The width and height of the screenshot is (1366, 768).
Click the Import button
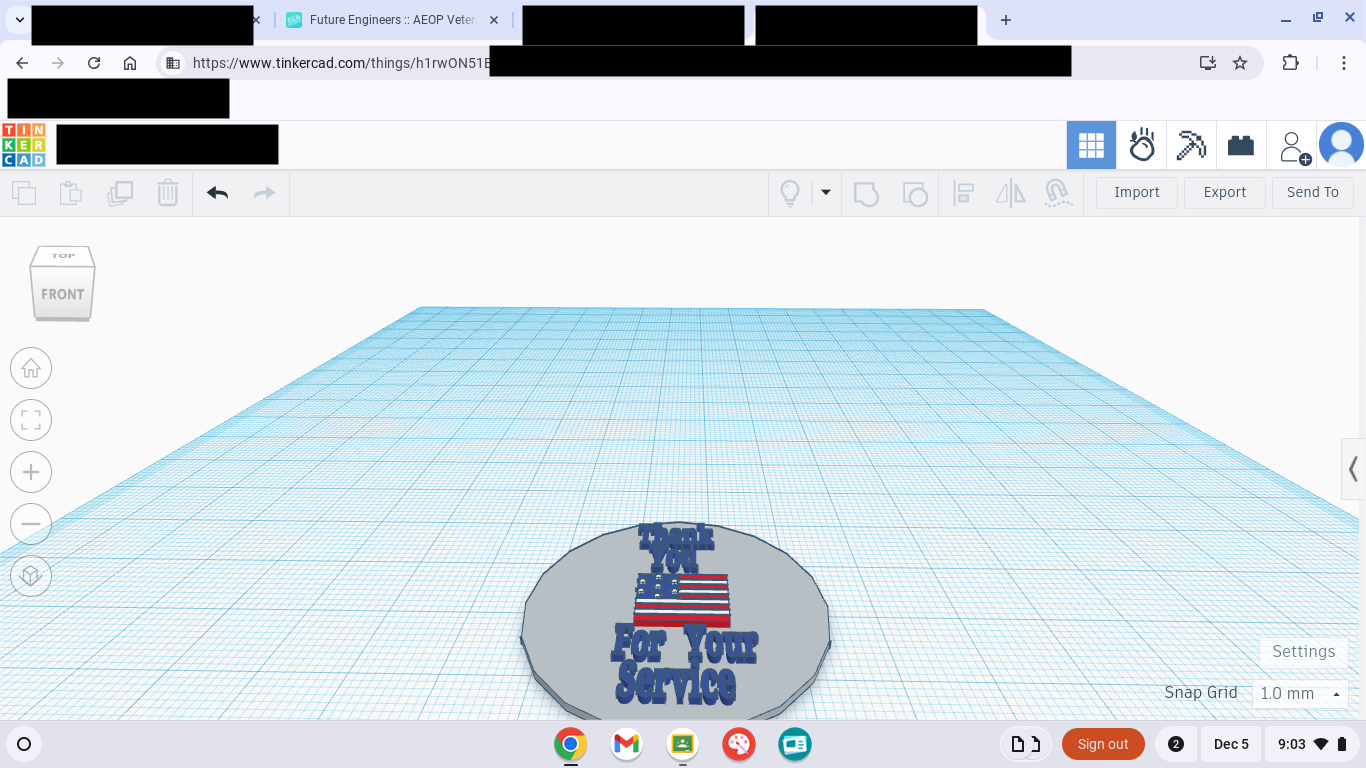[x=1137, y=193]
